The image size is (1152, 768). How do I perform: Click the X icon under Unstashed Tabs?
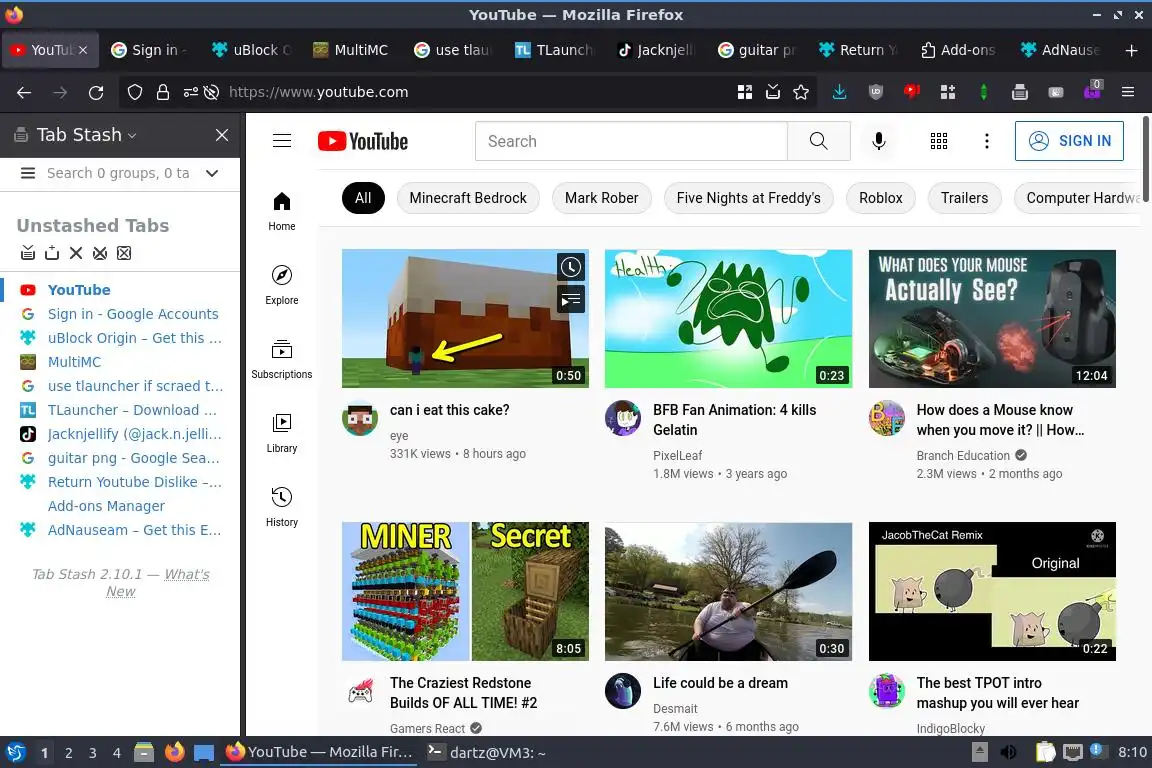coord(76,253)
